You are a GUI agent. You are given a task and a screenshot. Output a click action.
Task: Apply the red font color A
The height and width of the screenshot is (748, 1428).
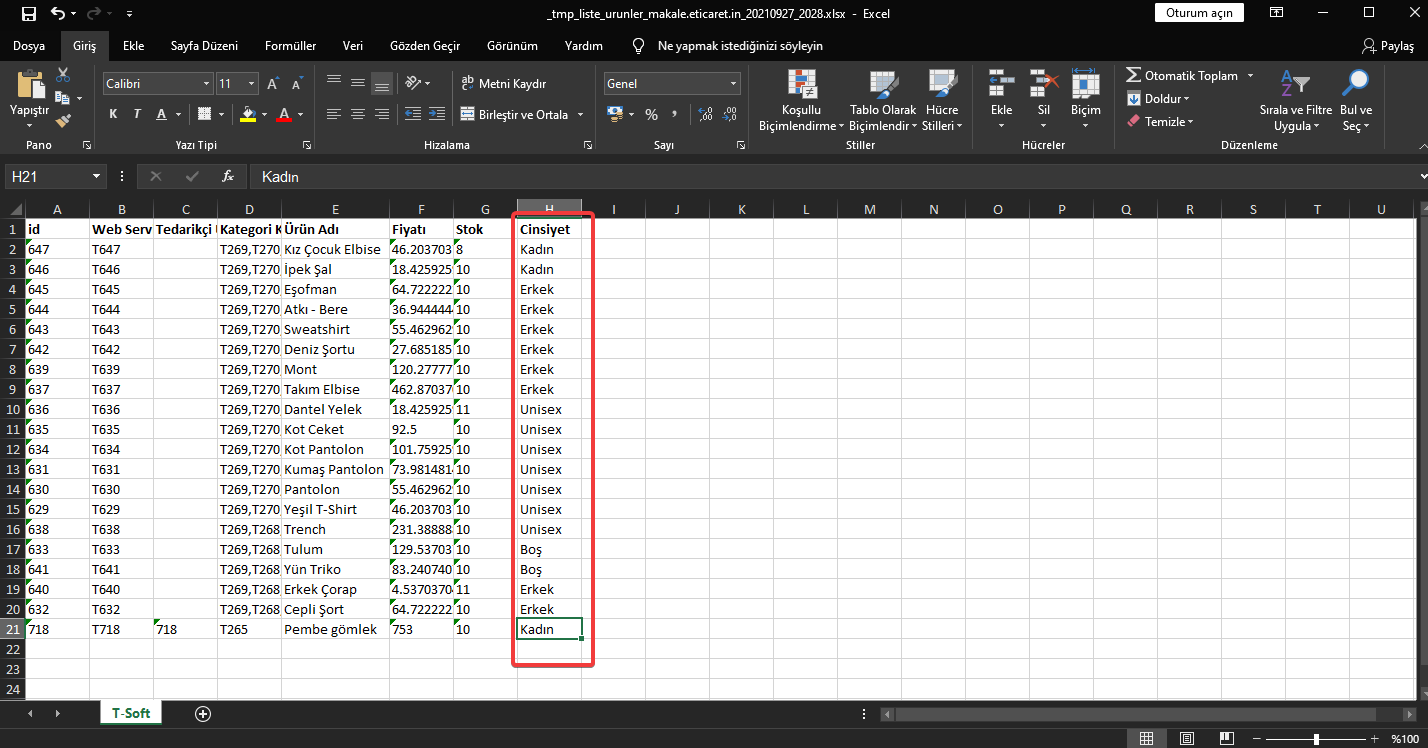(285, 114)
